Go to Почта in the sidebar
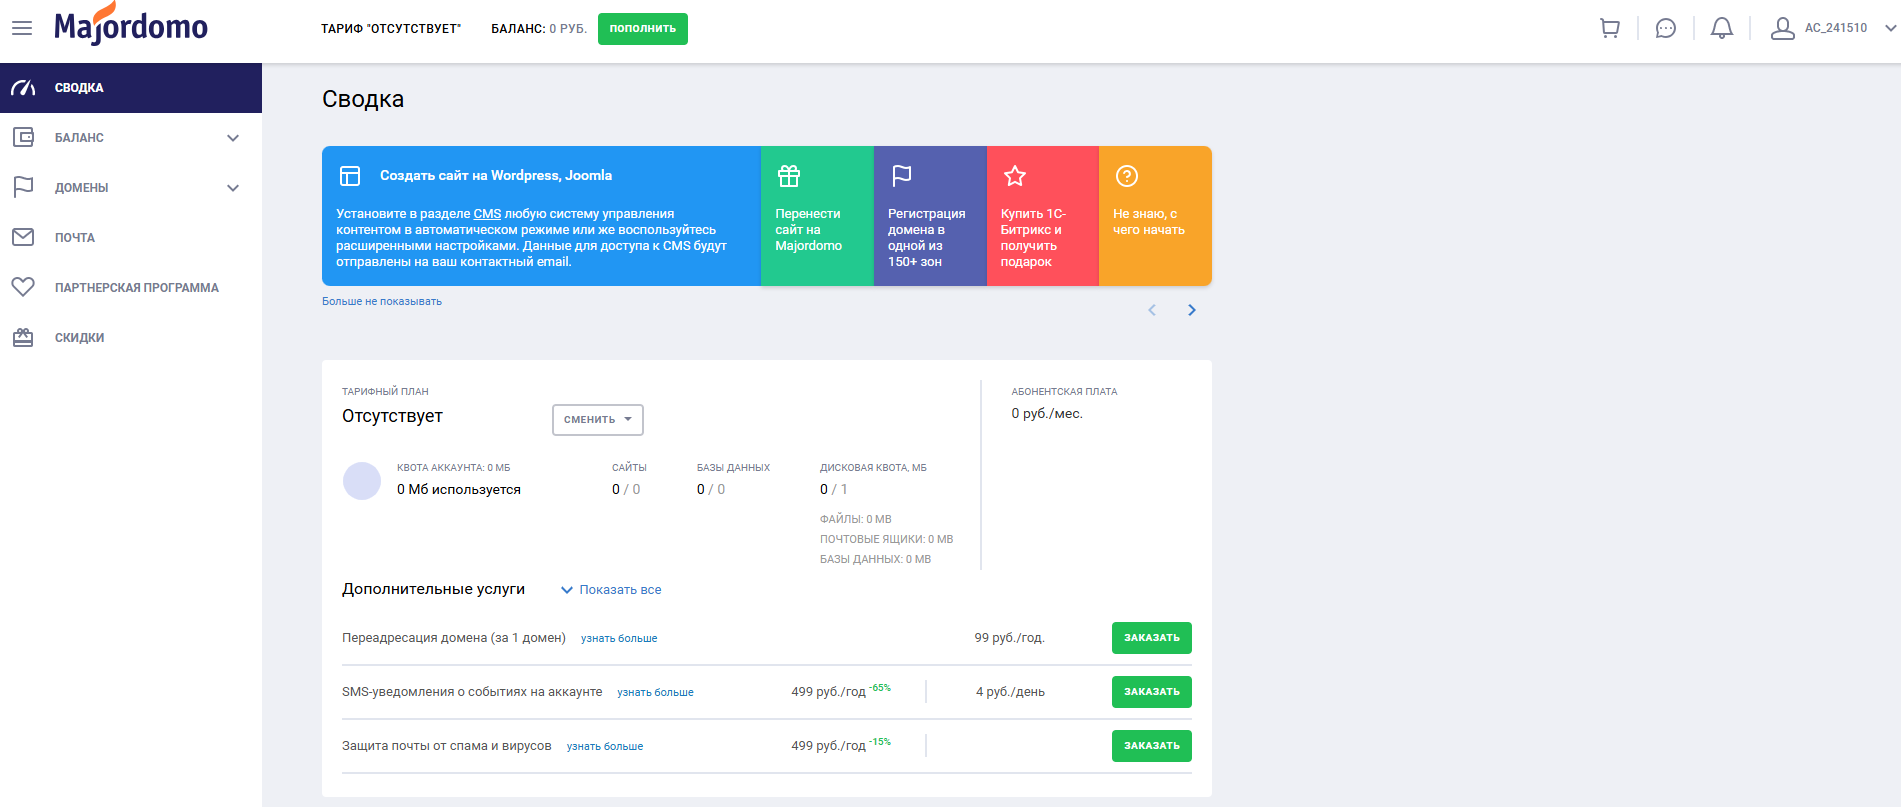 75,238
